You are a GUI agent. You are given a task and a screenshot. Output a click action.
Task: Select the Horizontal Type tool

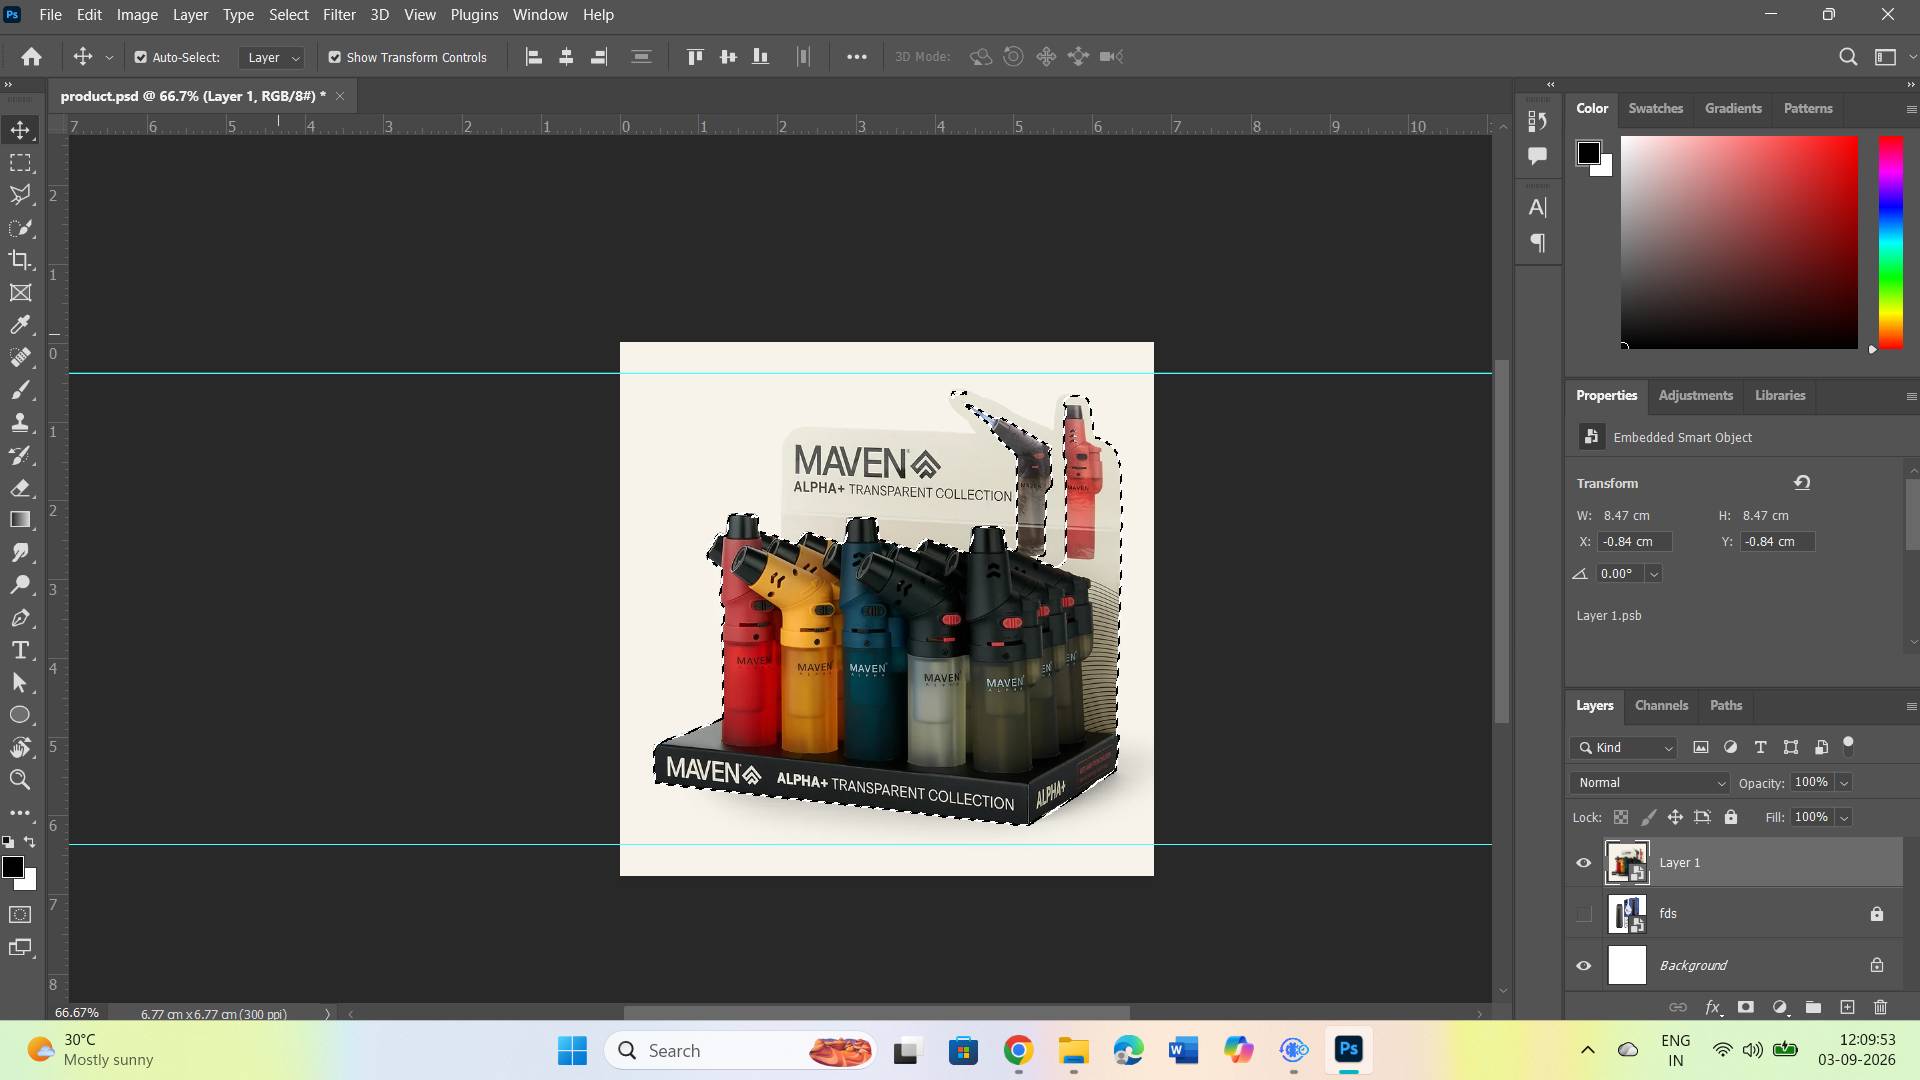point(20,651)
